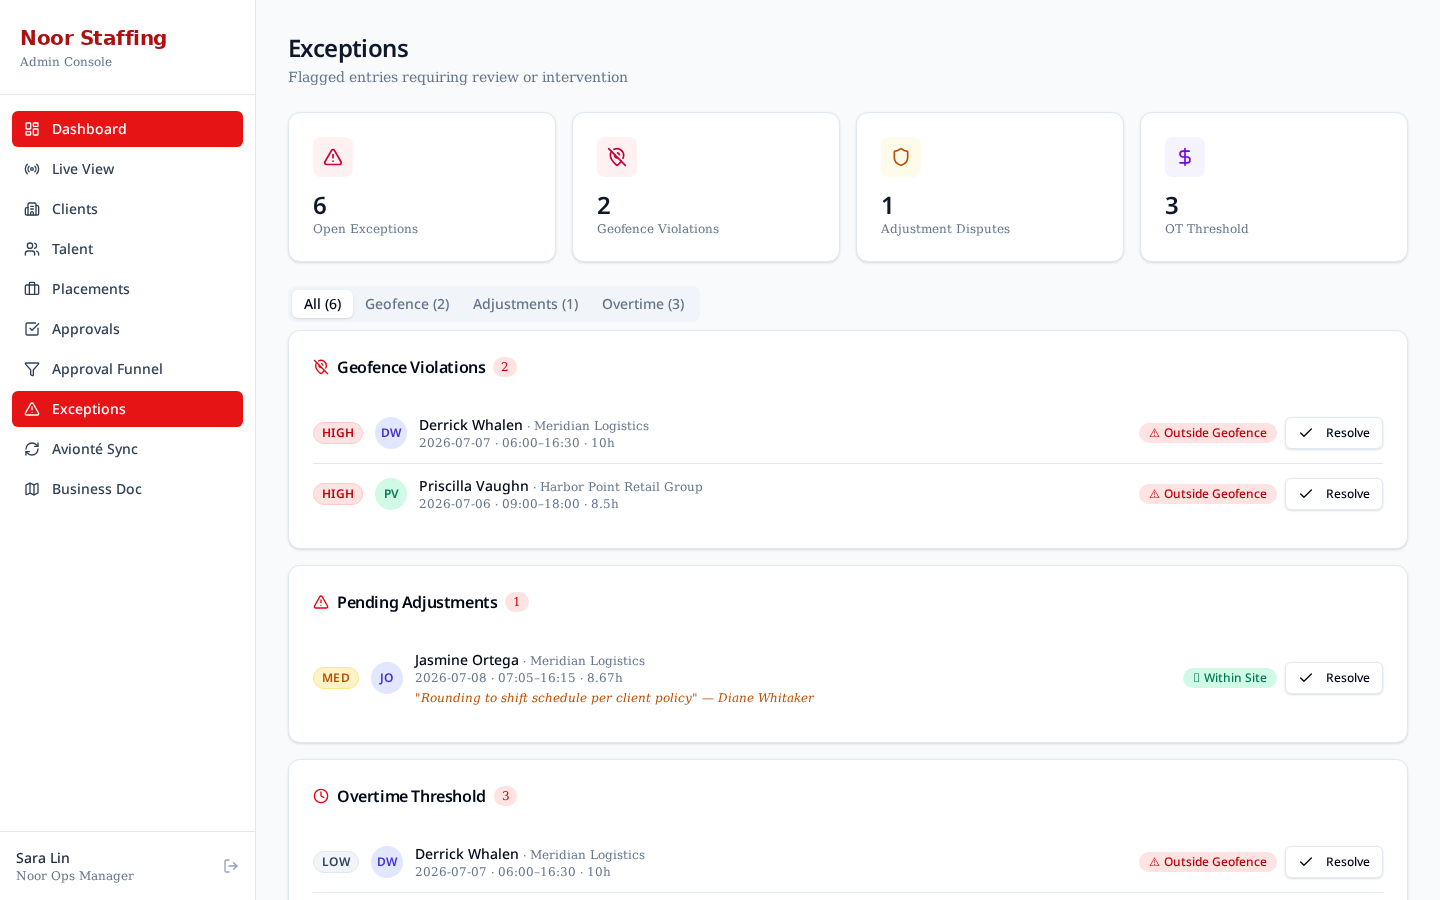
Task: Click the Sara Lin user name
Action: click(x=43, y=858)
